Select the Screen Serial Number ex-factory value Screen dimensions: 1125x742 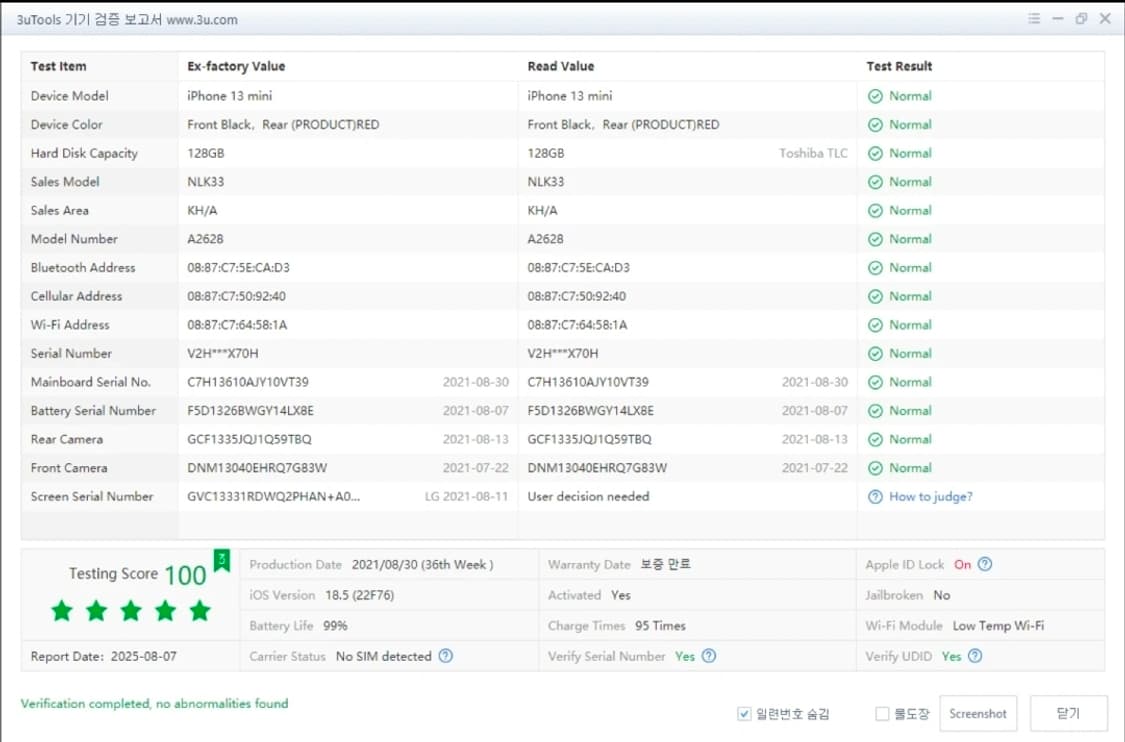click(273, 496)
